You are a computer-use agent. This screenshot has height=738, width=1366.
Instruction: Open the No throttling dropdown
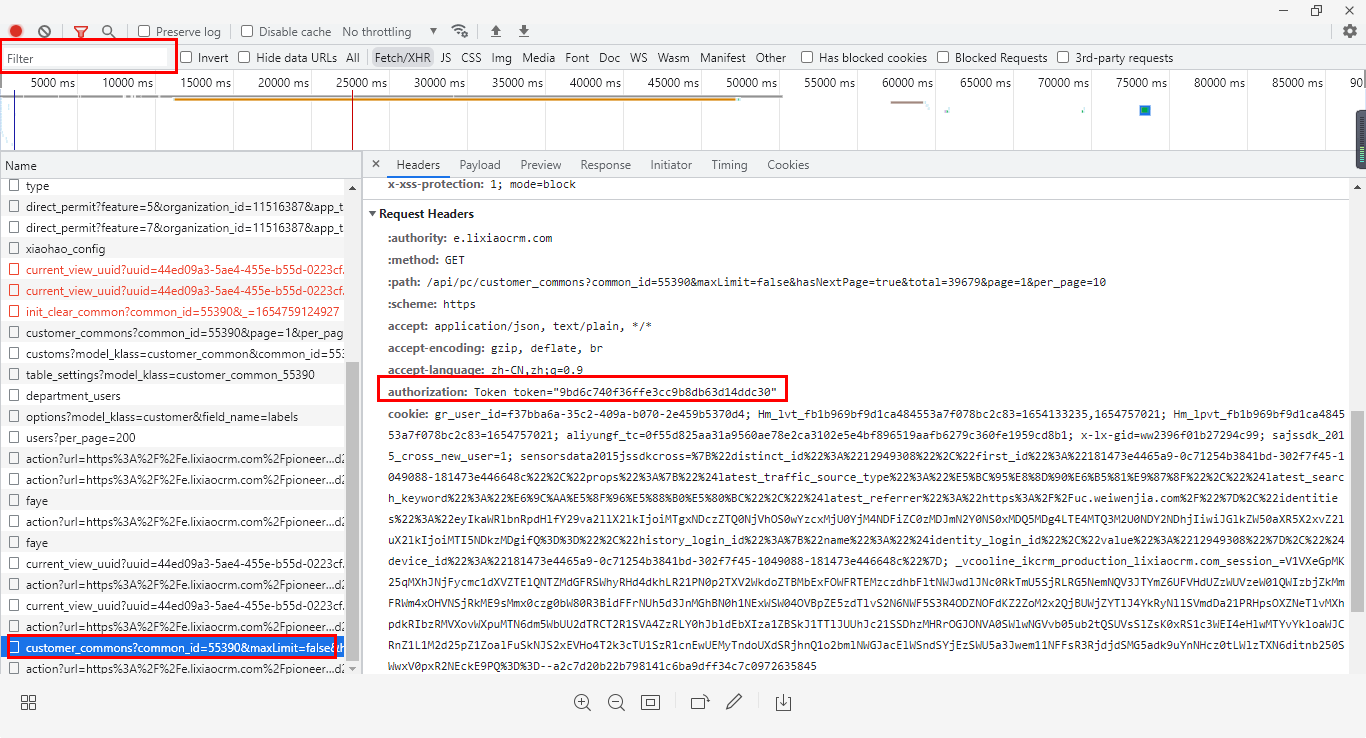(x=390, y=31)
